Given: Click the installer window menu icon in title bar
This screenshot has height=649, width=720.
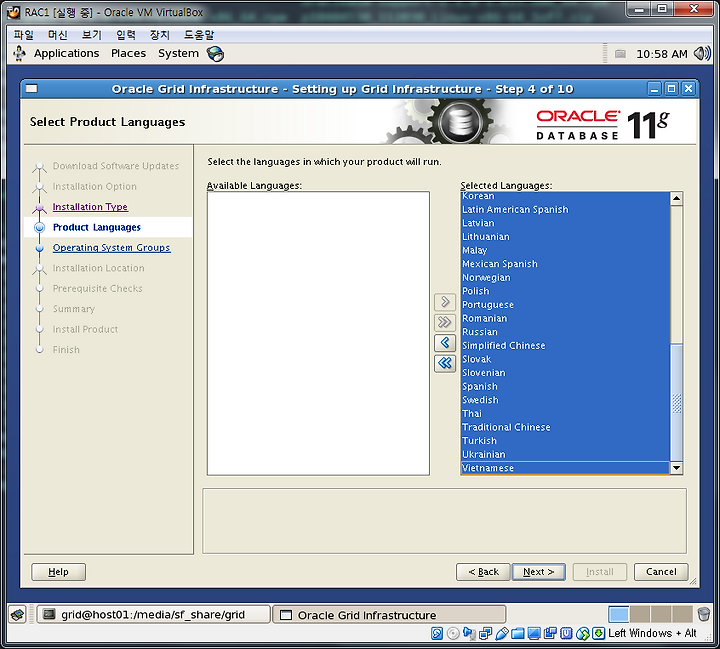Looking at the screenshot, I should click(x=31, y=89).
